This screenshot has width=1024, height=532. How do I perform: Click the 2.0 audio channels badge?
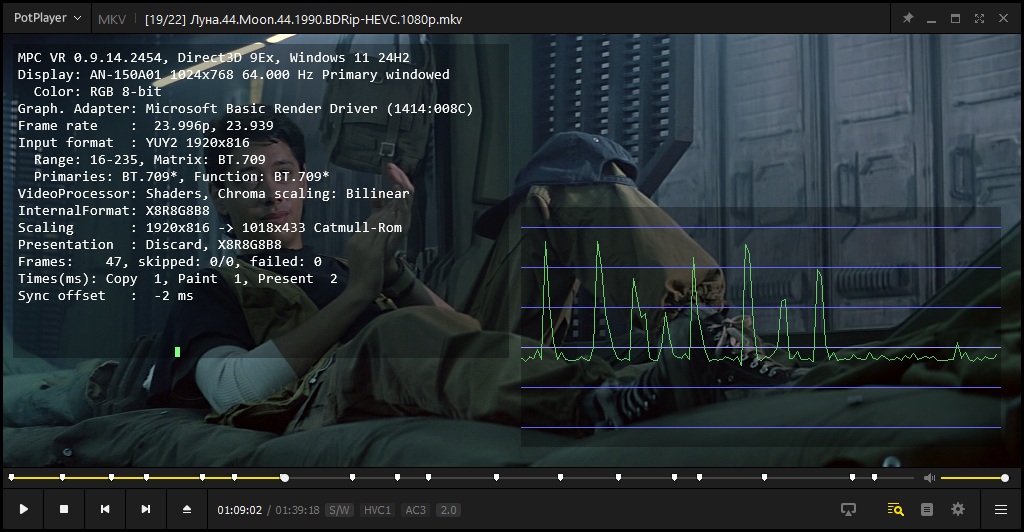449,510
